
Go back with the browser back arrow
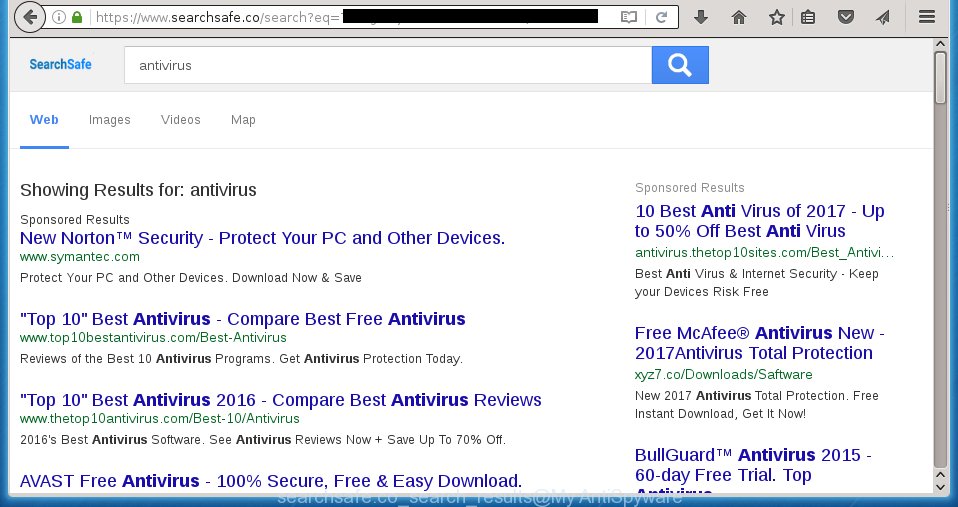[x=29, y=17]
